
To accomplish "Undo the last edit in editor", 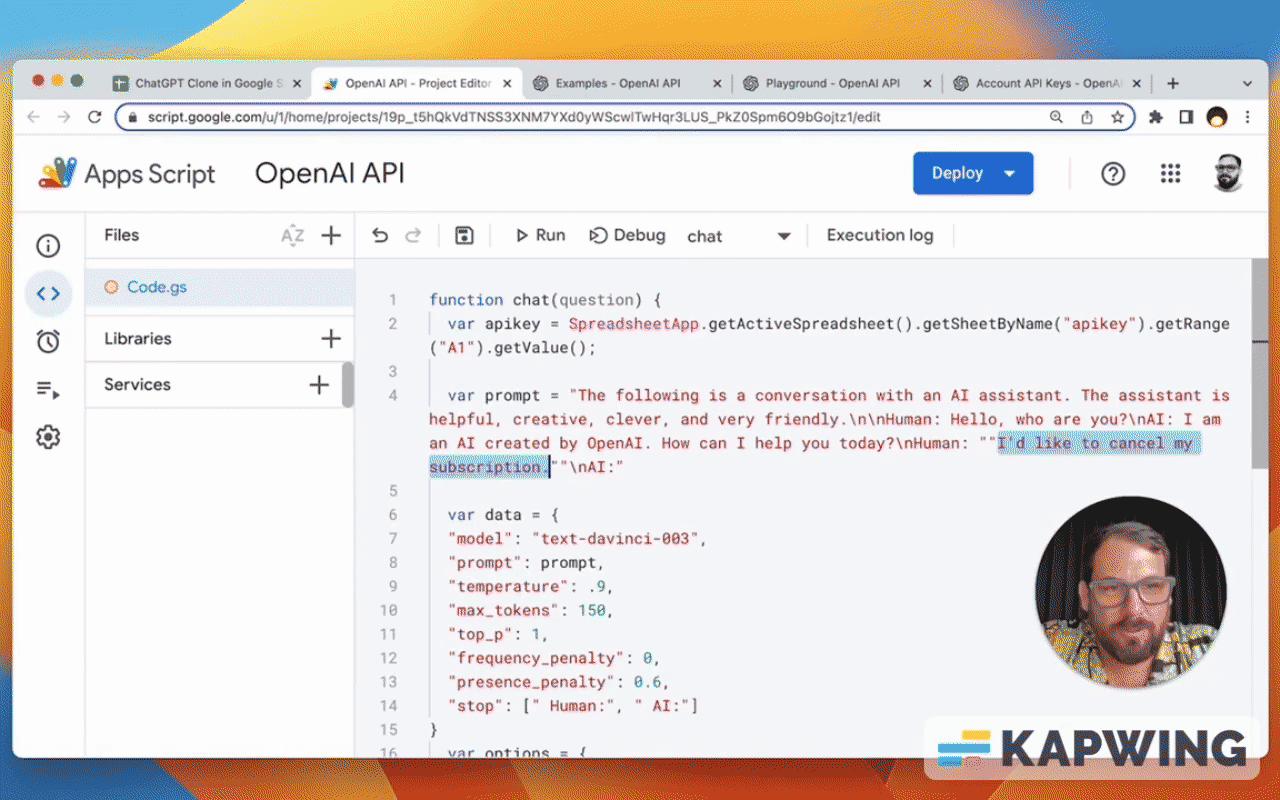I will [380, 236].
